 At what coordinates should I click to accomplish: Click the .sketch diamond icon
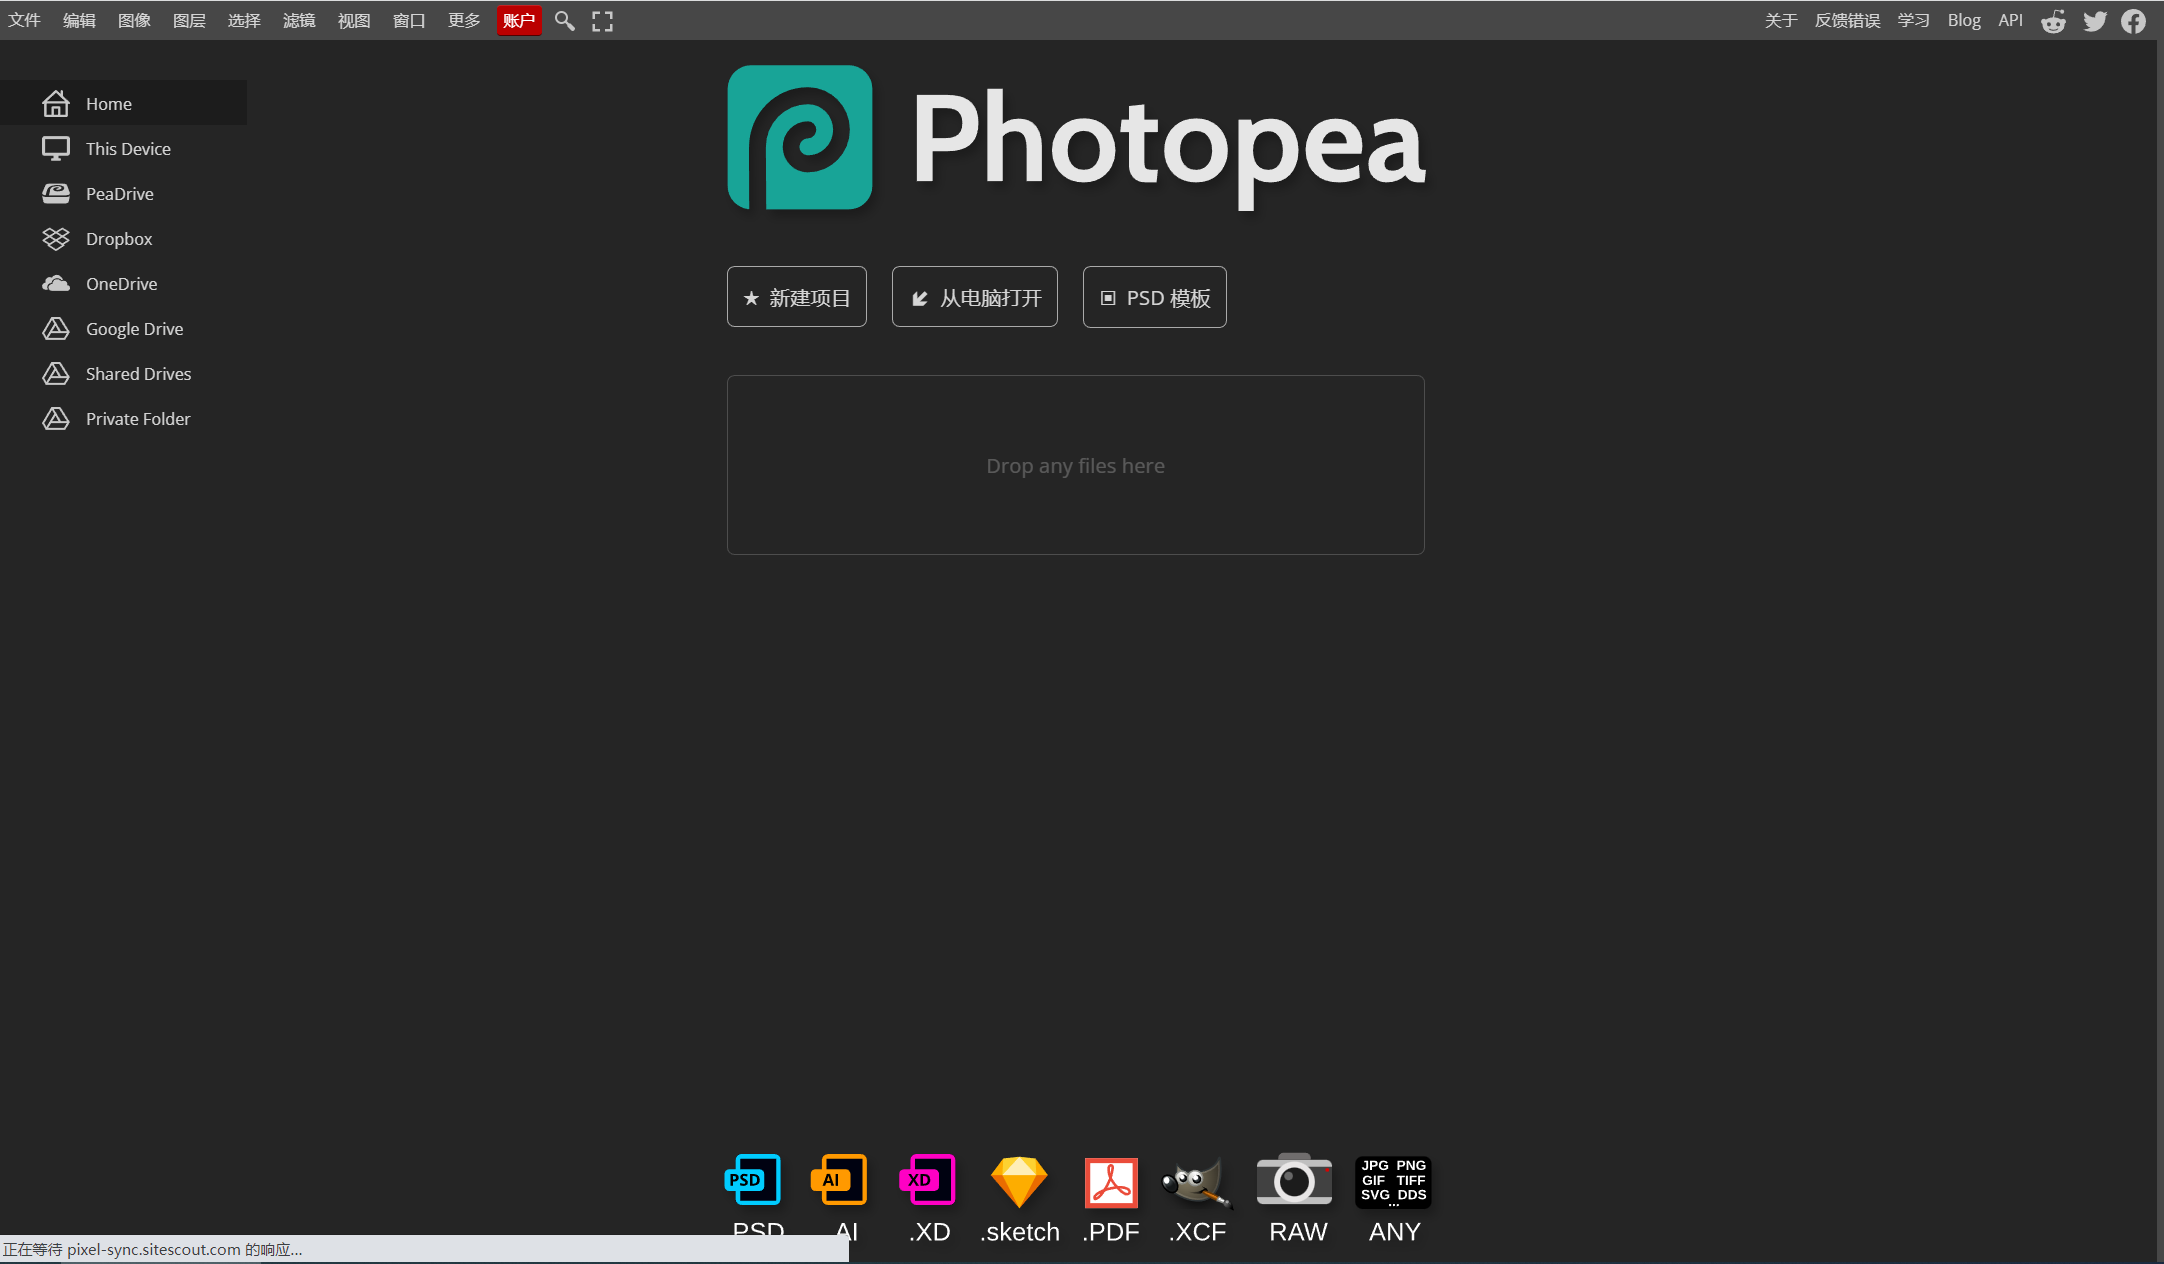[1018, 1181]
